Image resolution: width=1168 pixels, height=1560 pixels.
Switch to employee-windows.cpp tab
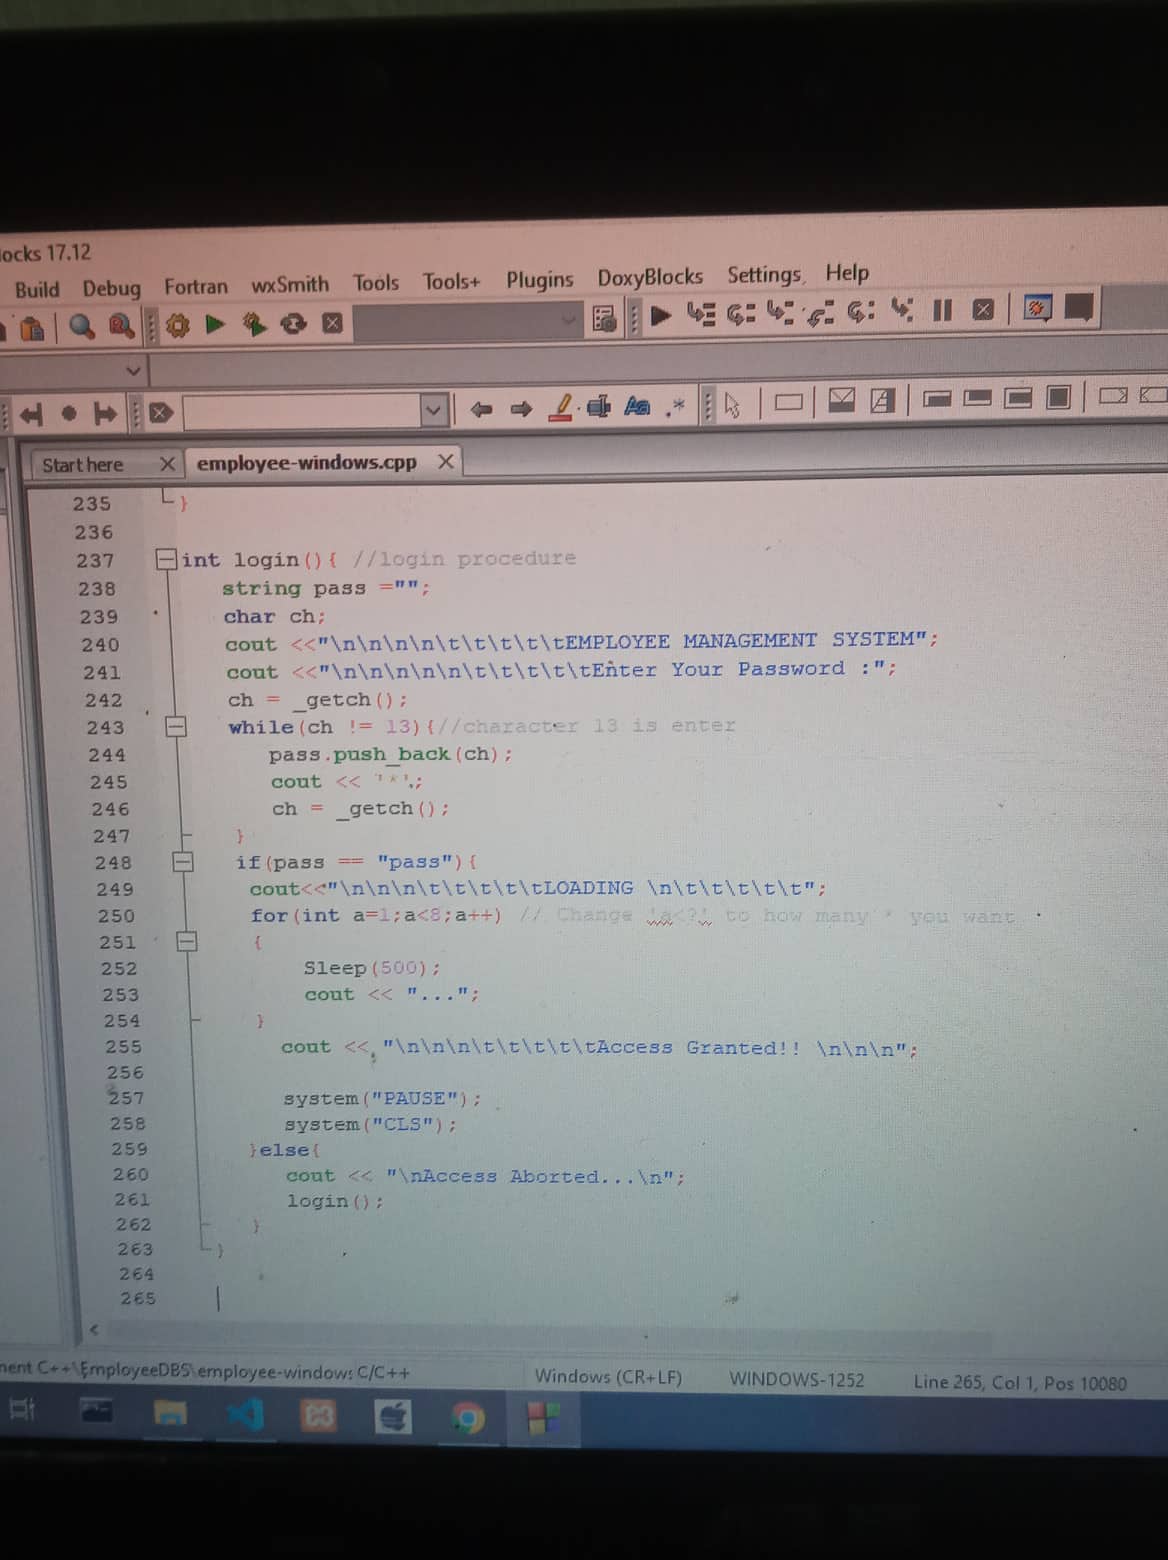(307, 462)
